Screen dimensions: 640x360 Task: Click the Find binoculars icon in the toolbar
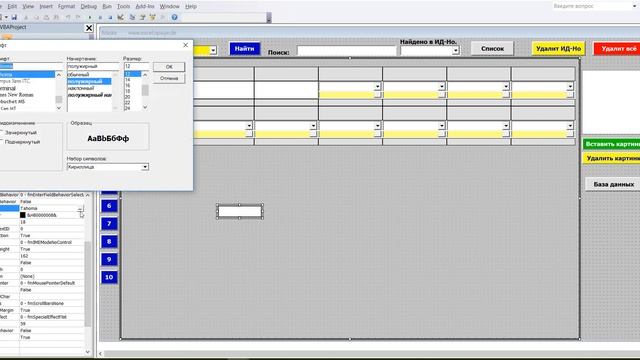(56, 17)
